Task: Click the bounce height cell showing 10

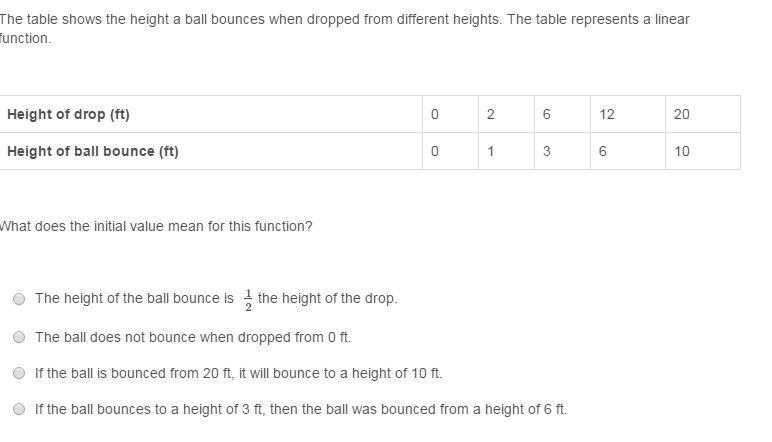Action: [681, 151]
